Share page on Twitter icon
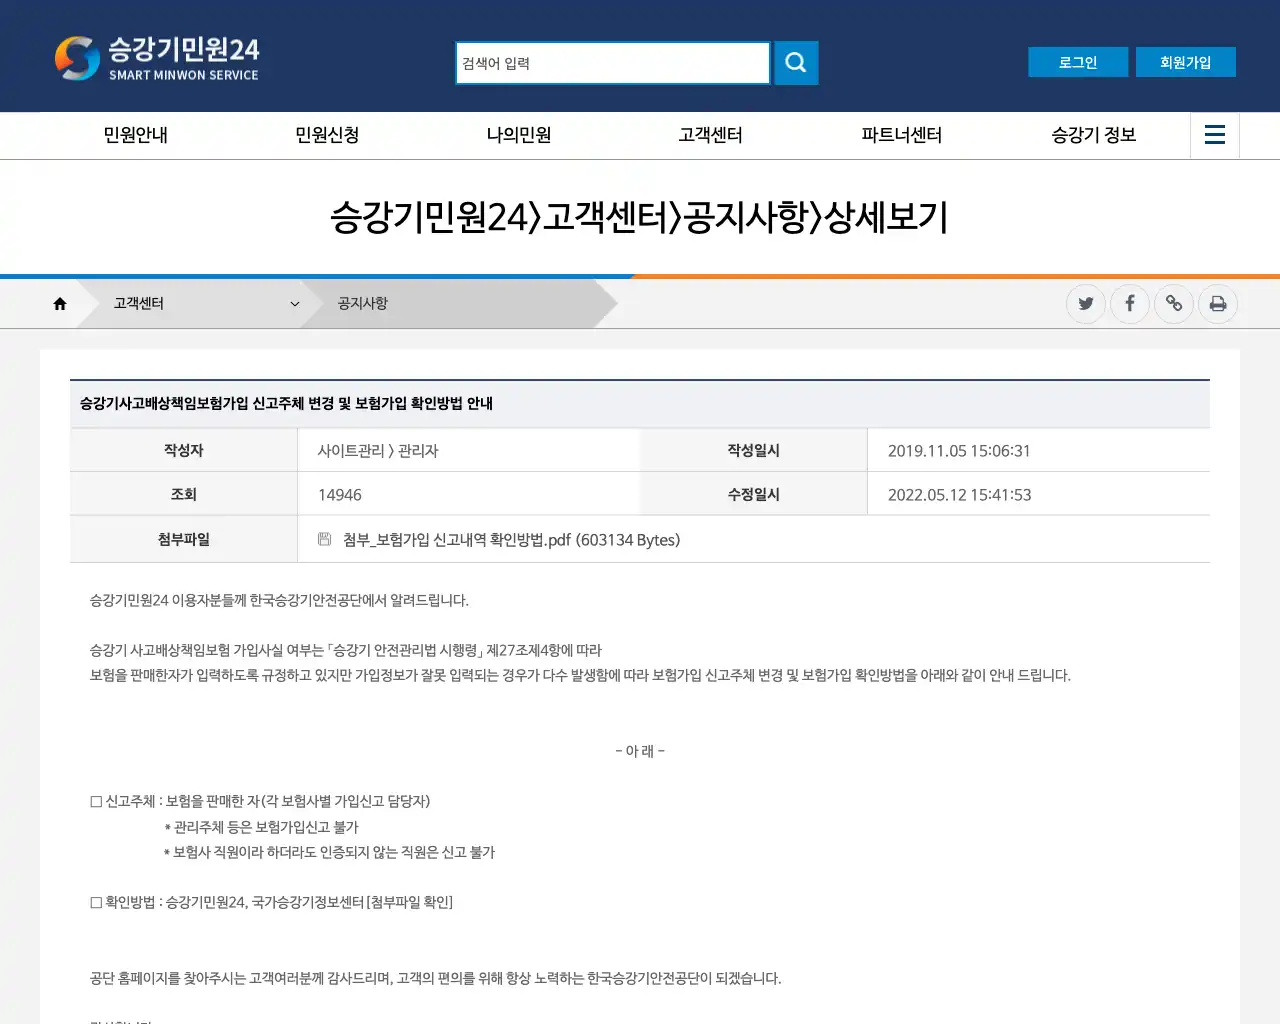 pyautogui.click(x=1086, y=304)
